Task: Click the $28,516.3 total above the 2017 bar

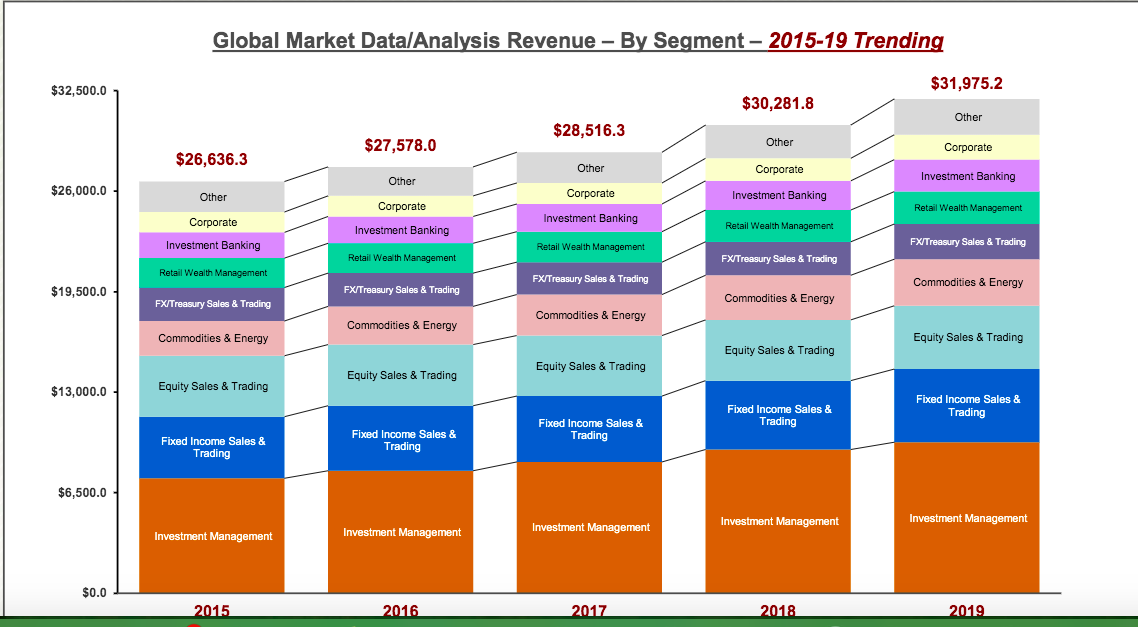Action: point(589,131)
